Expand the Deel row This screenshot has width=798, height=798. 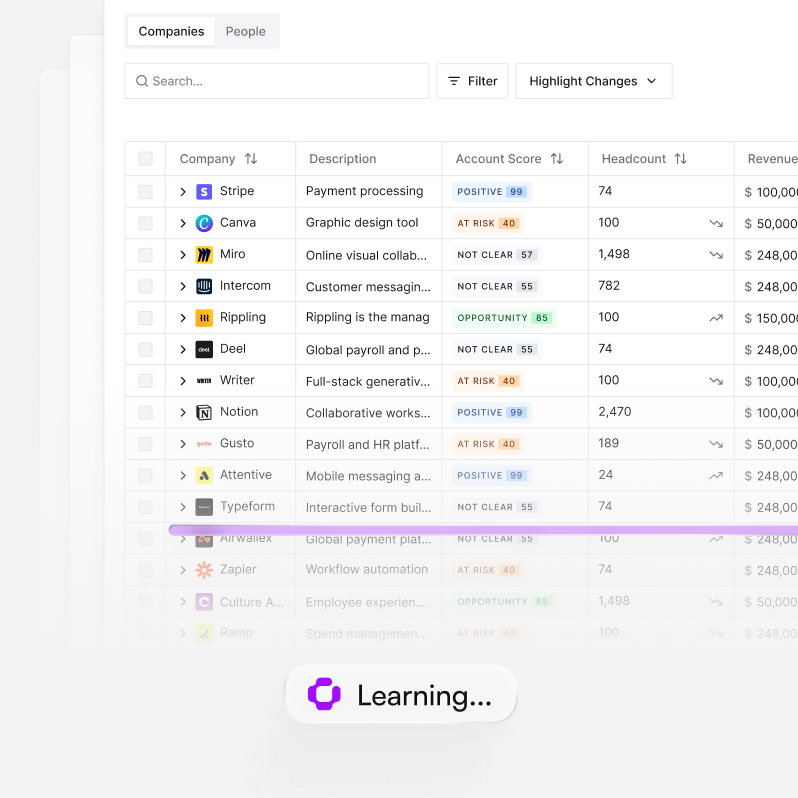coord(183,350)
